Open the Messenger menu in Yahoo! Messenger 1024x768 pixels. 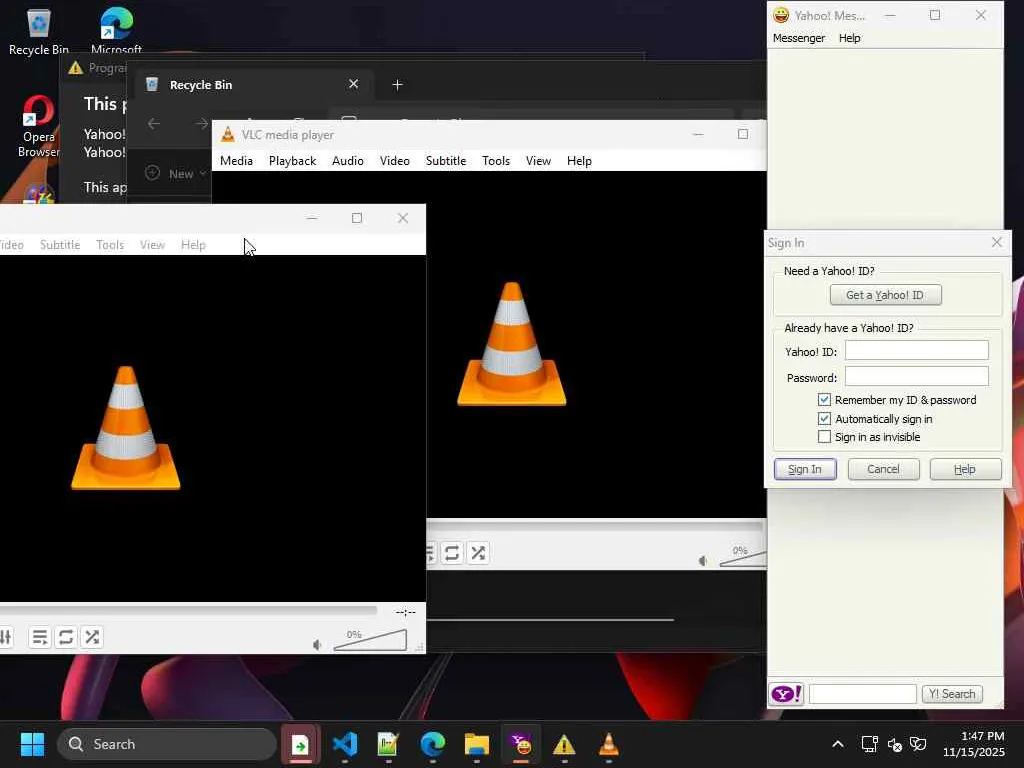(798, 38)
